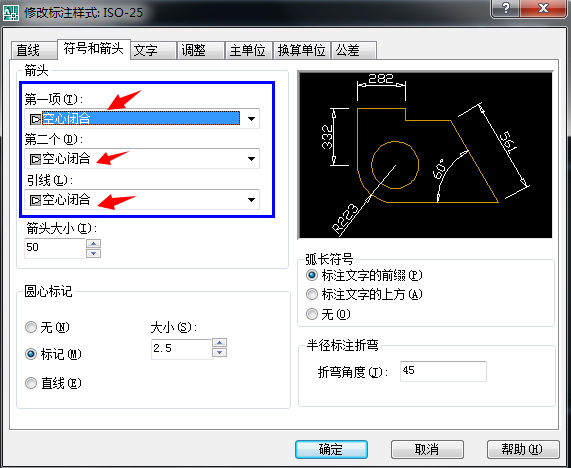Open the 换算单位 tab
The height and width of the screenshot is (468, 571).
(x=302, y=50)
